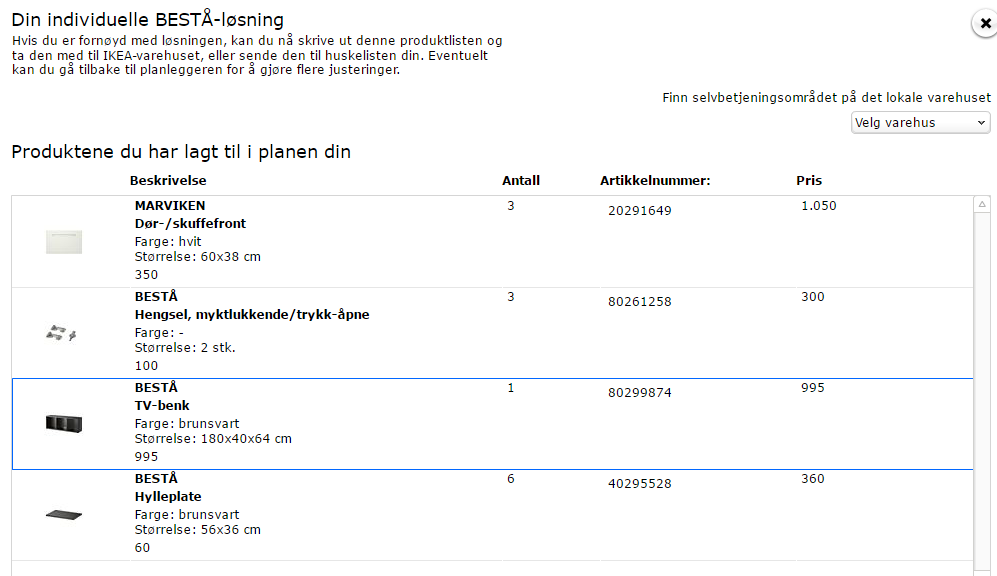997x576 pixels.
Task: Click the price 360 for Hylleplate
Action: [x=813, y=479]
